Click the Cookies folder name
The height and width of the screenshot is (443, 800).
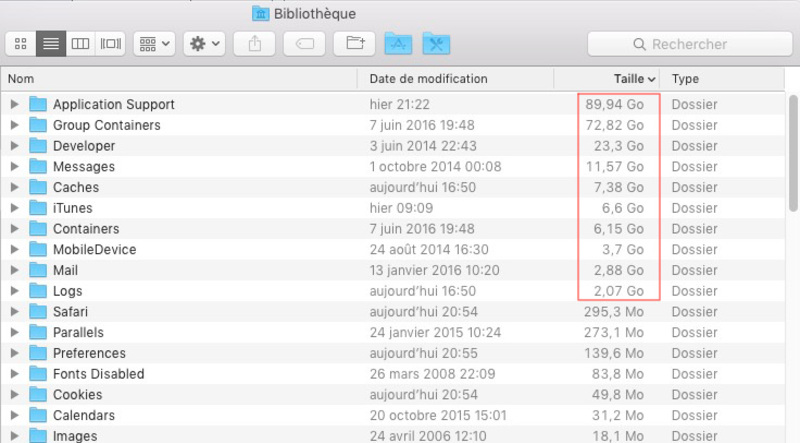[78, 395]
